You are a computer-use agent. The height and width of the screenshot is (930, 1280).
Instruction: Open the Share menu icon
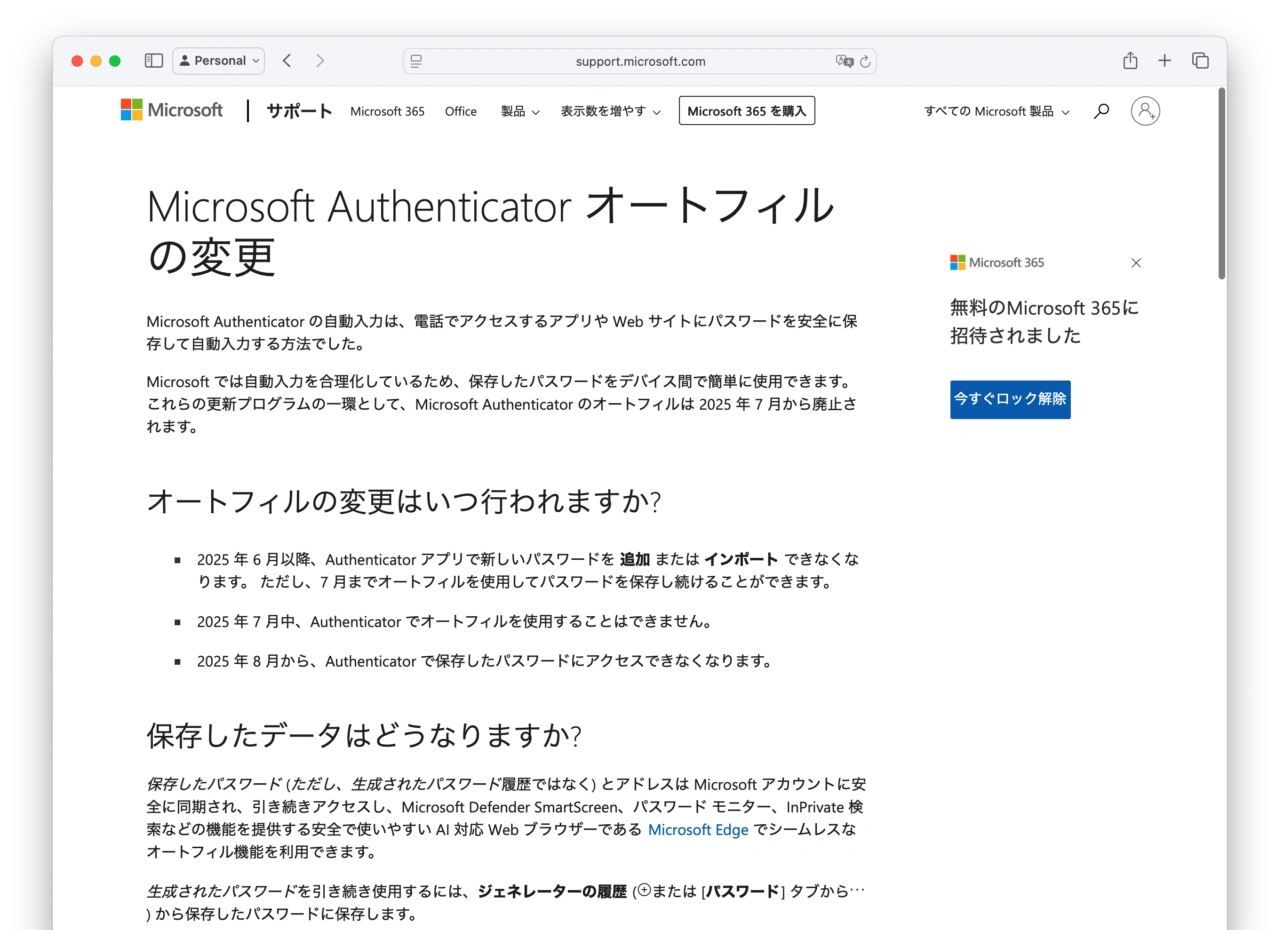(1130, 61)
